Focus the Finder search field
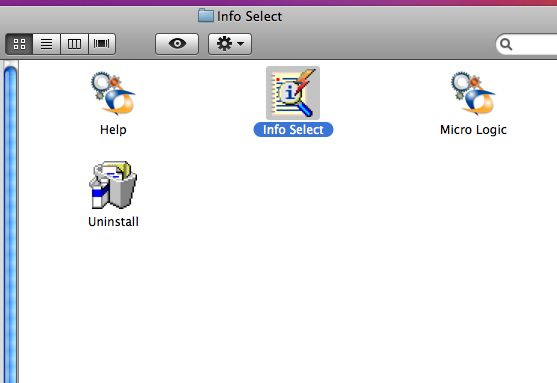The height and width of the screenshot is (383, 557). pos(528,44)
